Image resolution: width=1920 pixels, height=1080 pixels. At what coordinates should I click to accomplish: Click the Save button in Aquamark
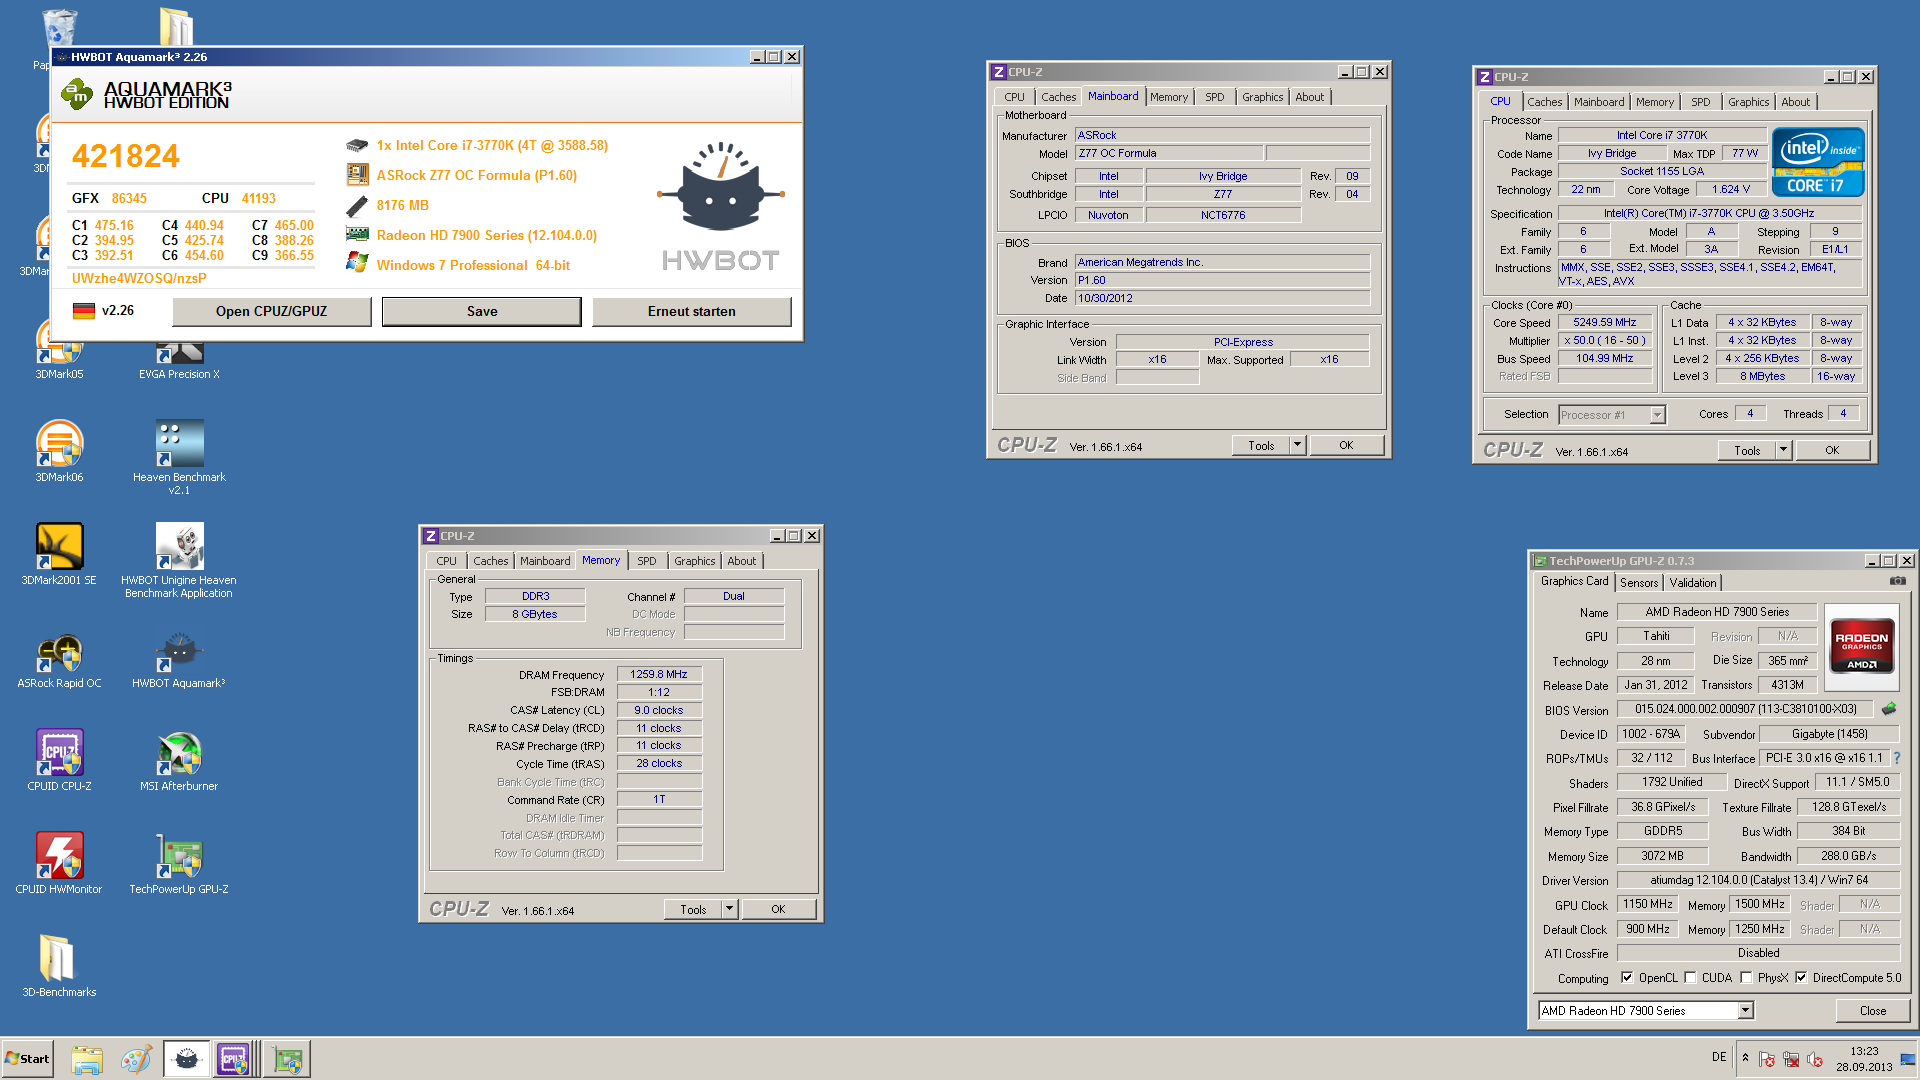point(482,311)
